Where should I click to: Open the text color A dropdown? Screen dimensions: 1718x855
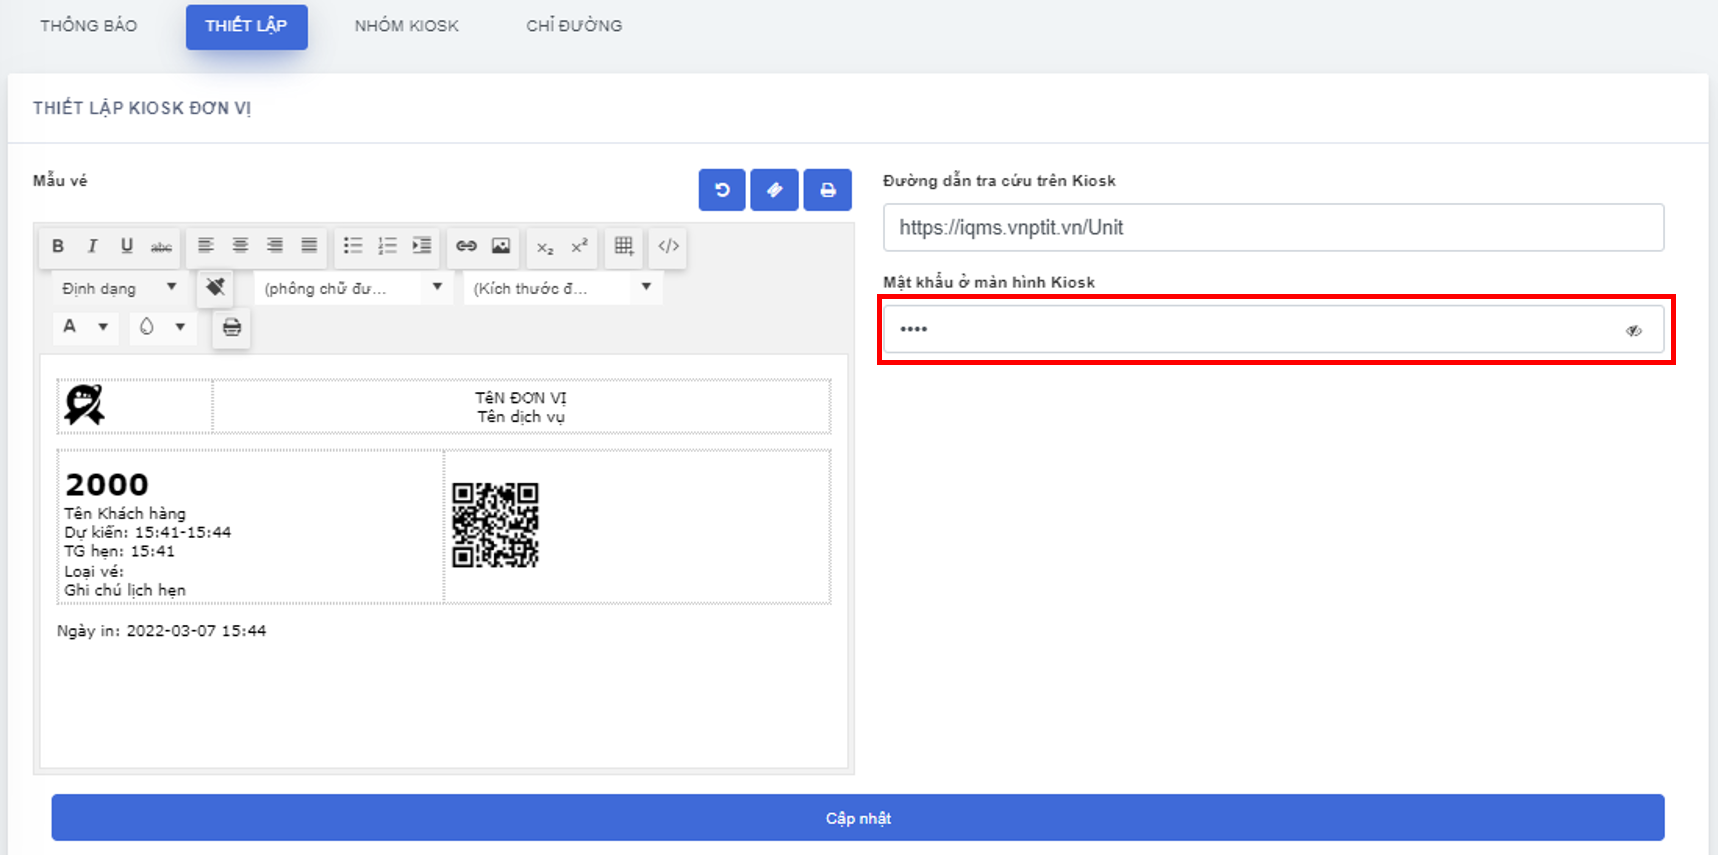(85, 327)
